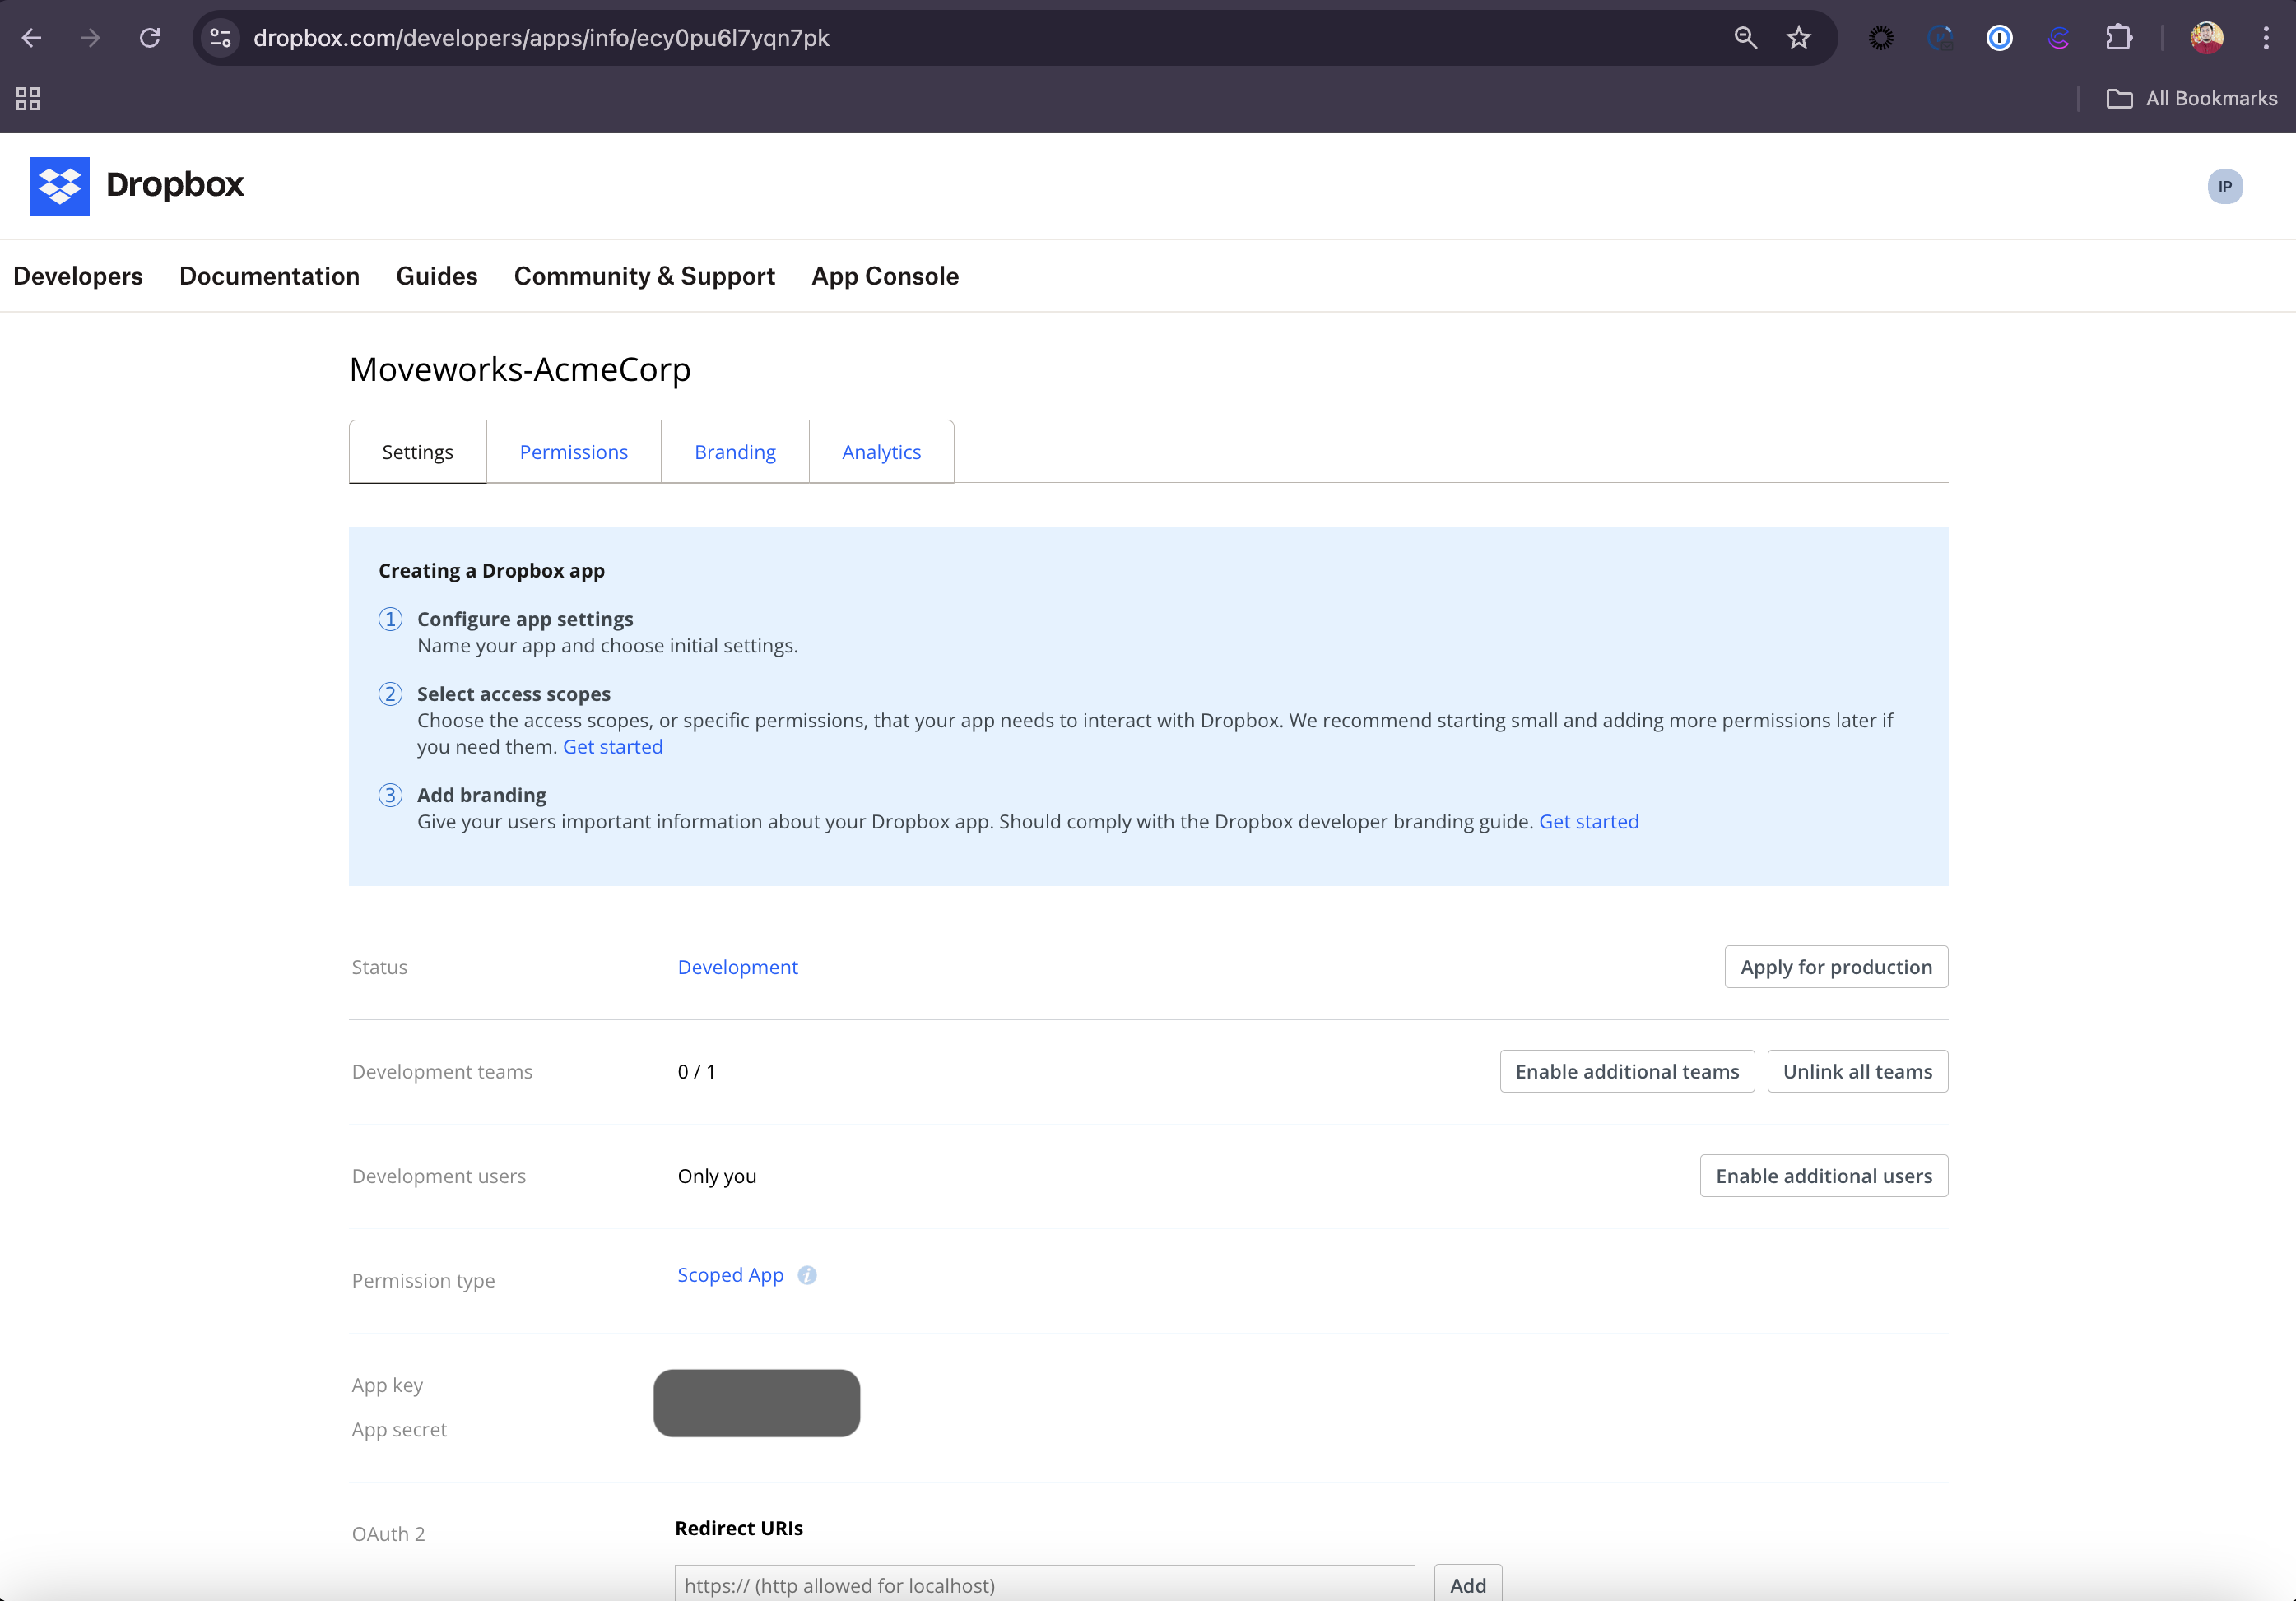Open the apps grid icon in bookmarks bar
The height and width of the screenshot is (1601, 2296).
pos(28,98)
